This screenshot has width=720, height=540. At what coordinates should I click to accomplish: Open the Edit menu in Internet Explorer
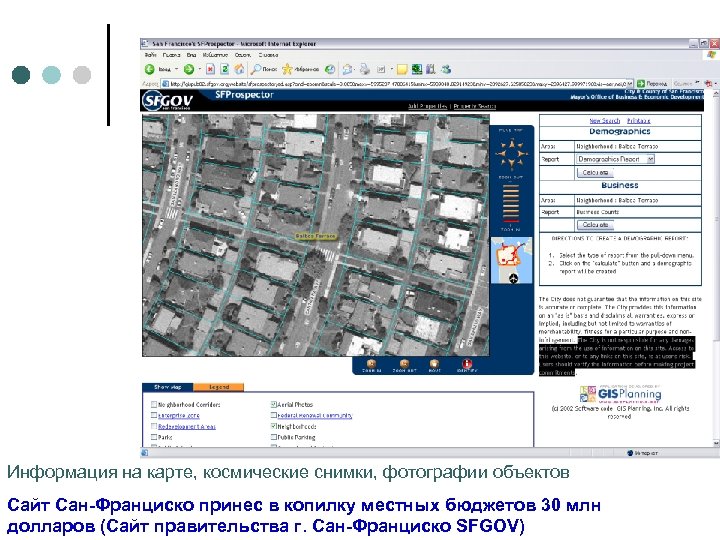tap(171, 55)
